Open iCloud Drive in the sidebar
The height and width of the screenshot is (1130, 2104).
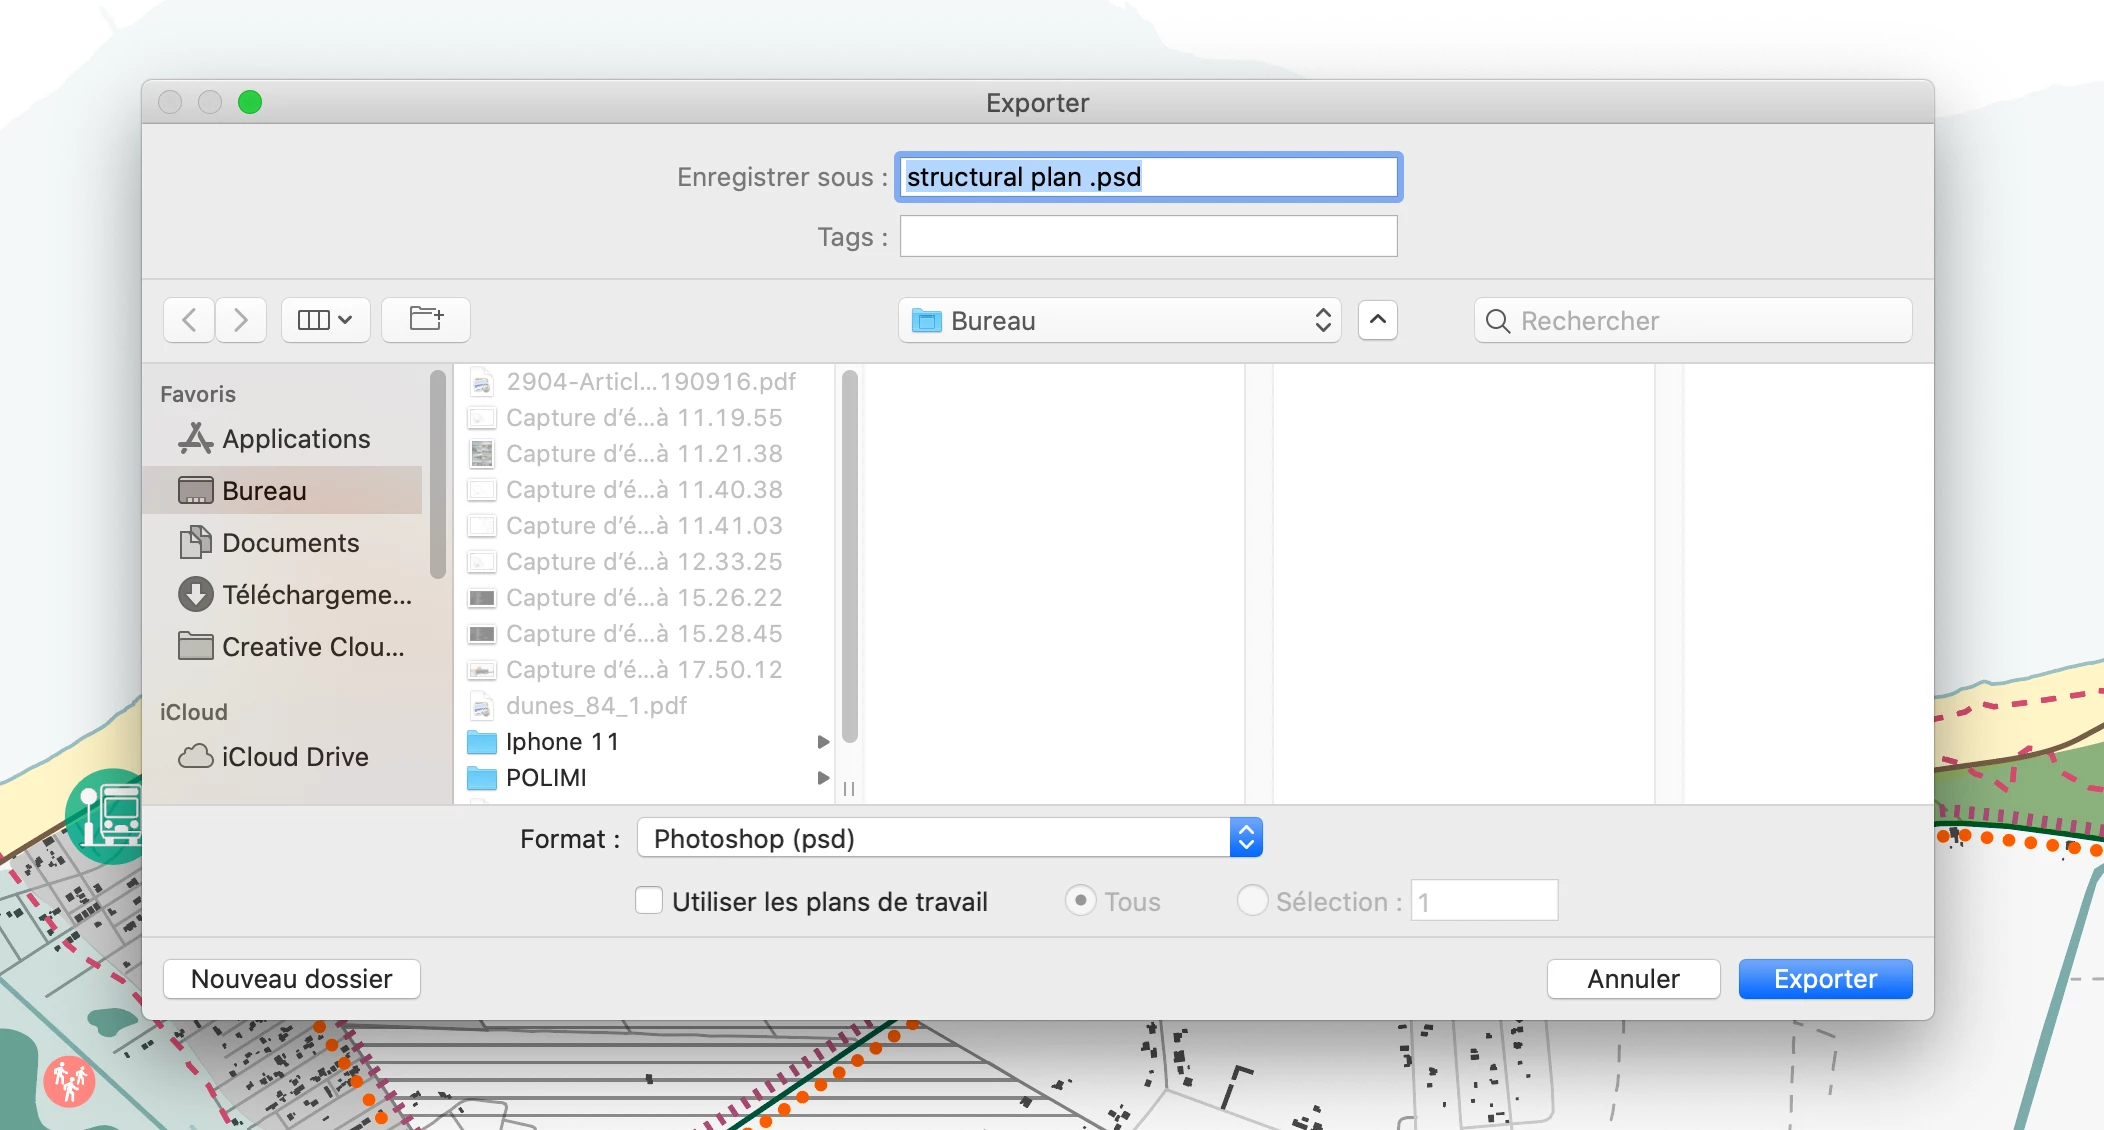(294, 757)
